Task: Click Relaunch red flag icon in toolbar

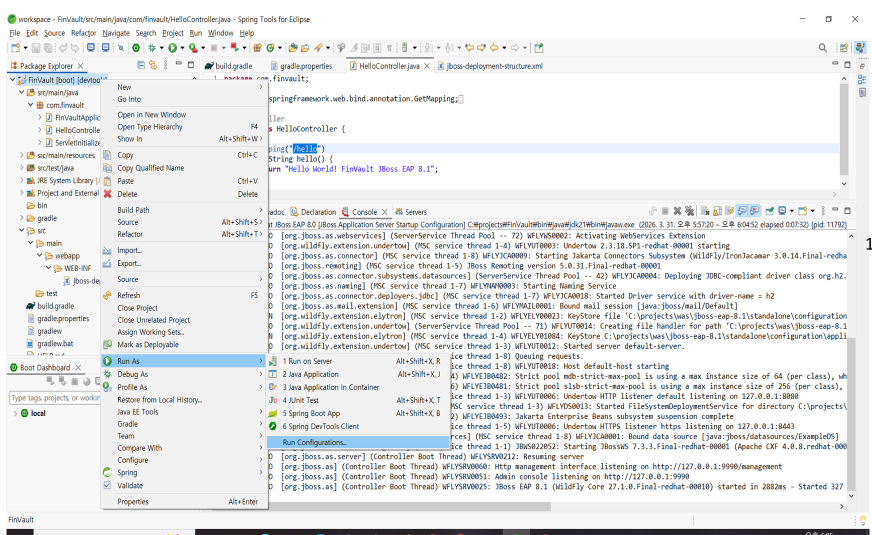Action: tap(234, 48)
